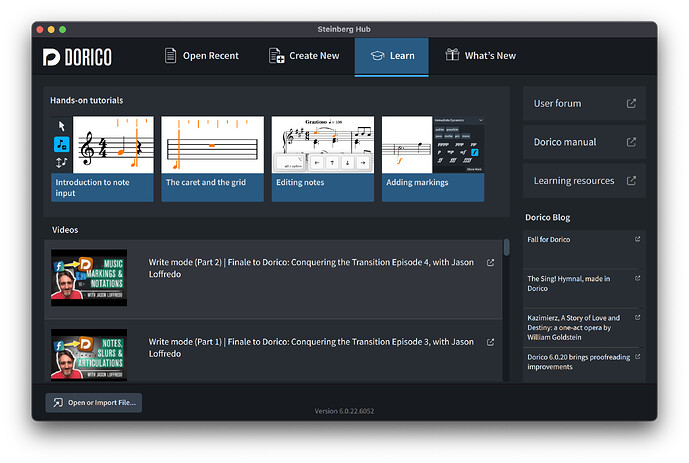Click external icon beside Fall for Dorico

pos(638,239)
